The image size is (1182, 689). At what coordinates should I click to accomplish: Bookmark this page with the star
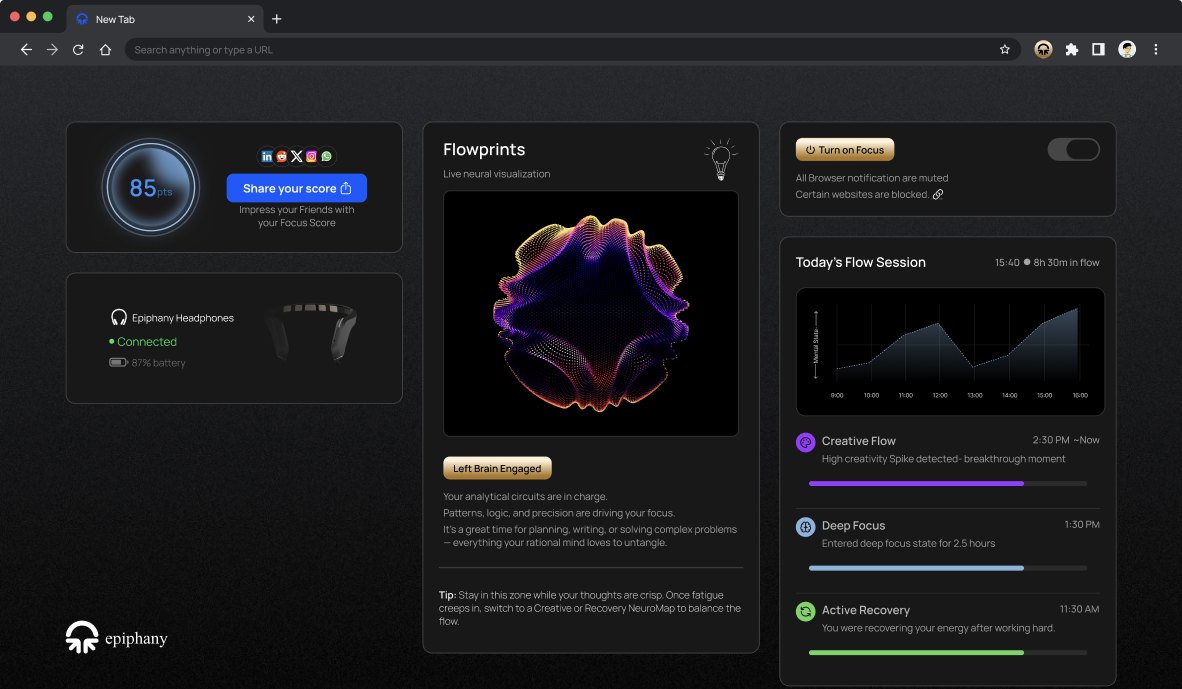[x=1004, y=50]
